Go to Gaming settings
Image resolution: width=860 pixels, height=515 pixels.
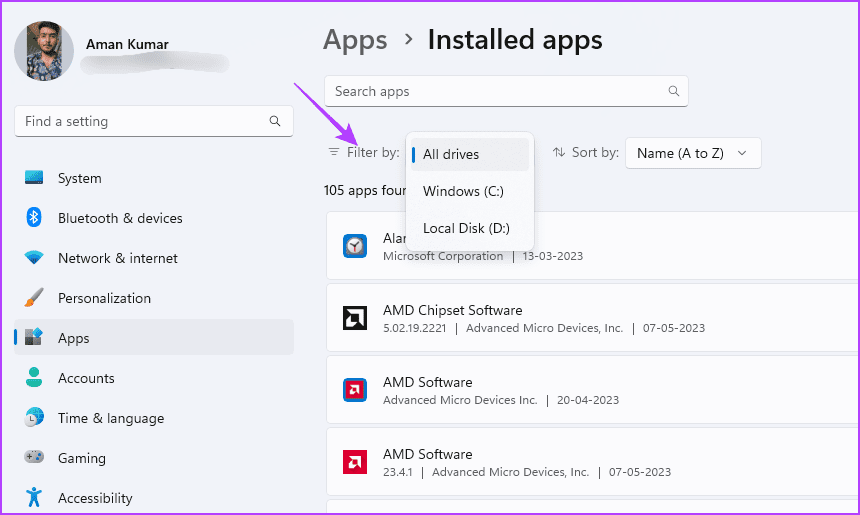coord(154,457)
